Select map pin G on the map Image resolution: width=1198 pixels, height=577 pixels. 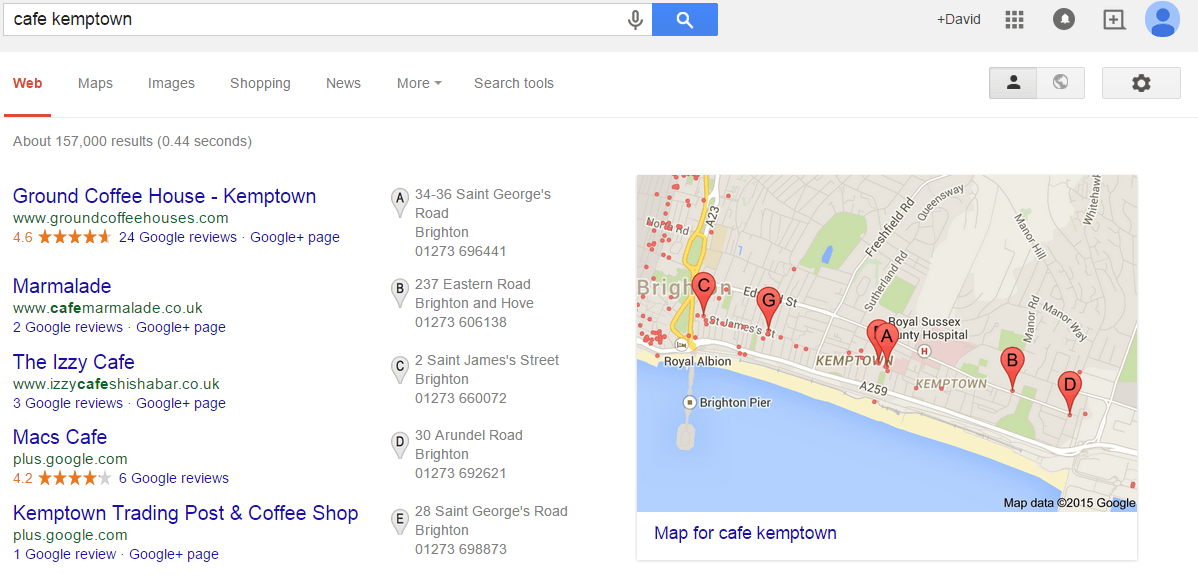coord(768,301)
